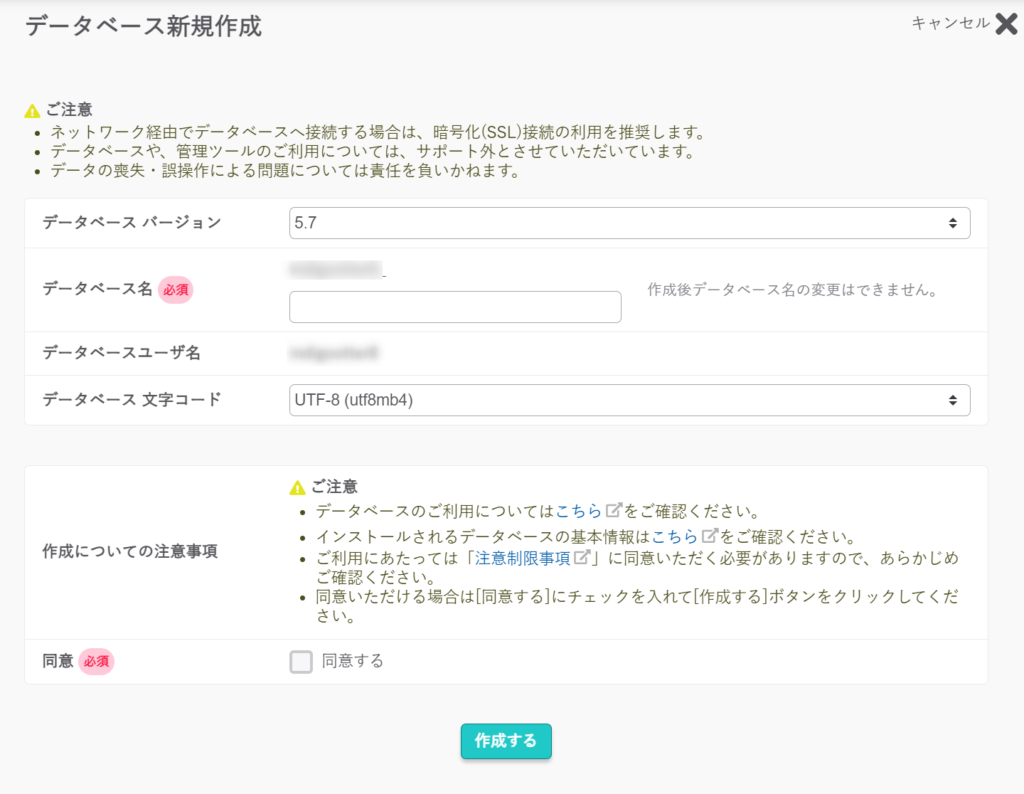Screen dimensions: 1024x794
Task: Open the first こちら link about database usage
Action: coord(579,511)
